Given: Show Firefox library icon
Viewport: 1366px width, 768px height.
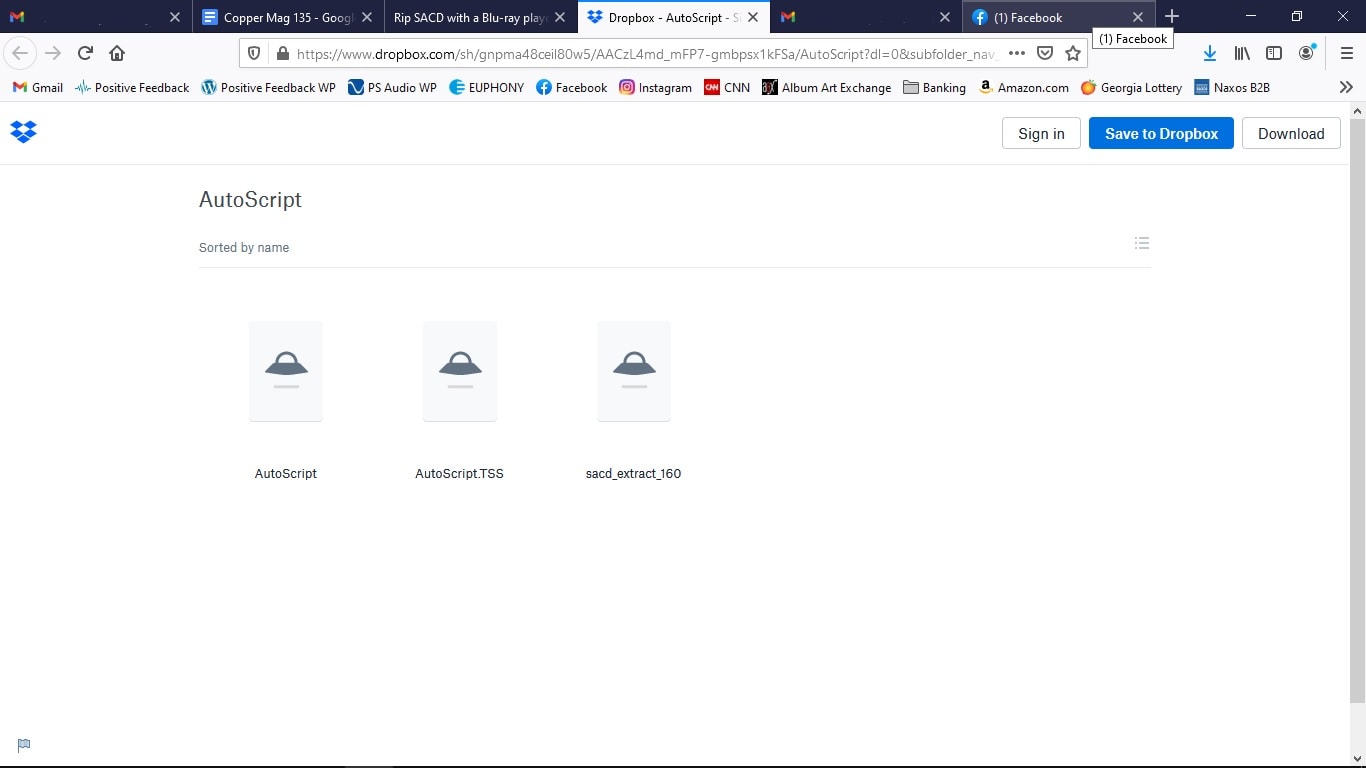Looking at the screenshot, I should click(x=1241, y=53).
